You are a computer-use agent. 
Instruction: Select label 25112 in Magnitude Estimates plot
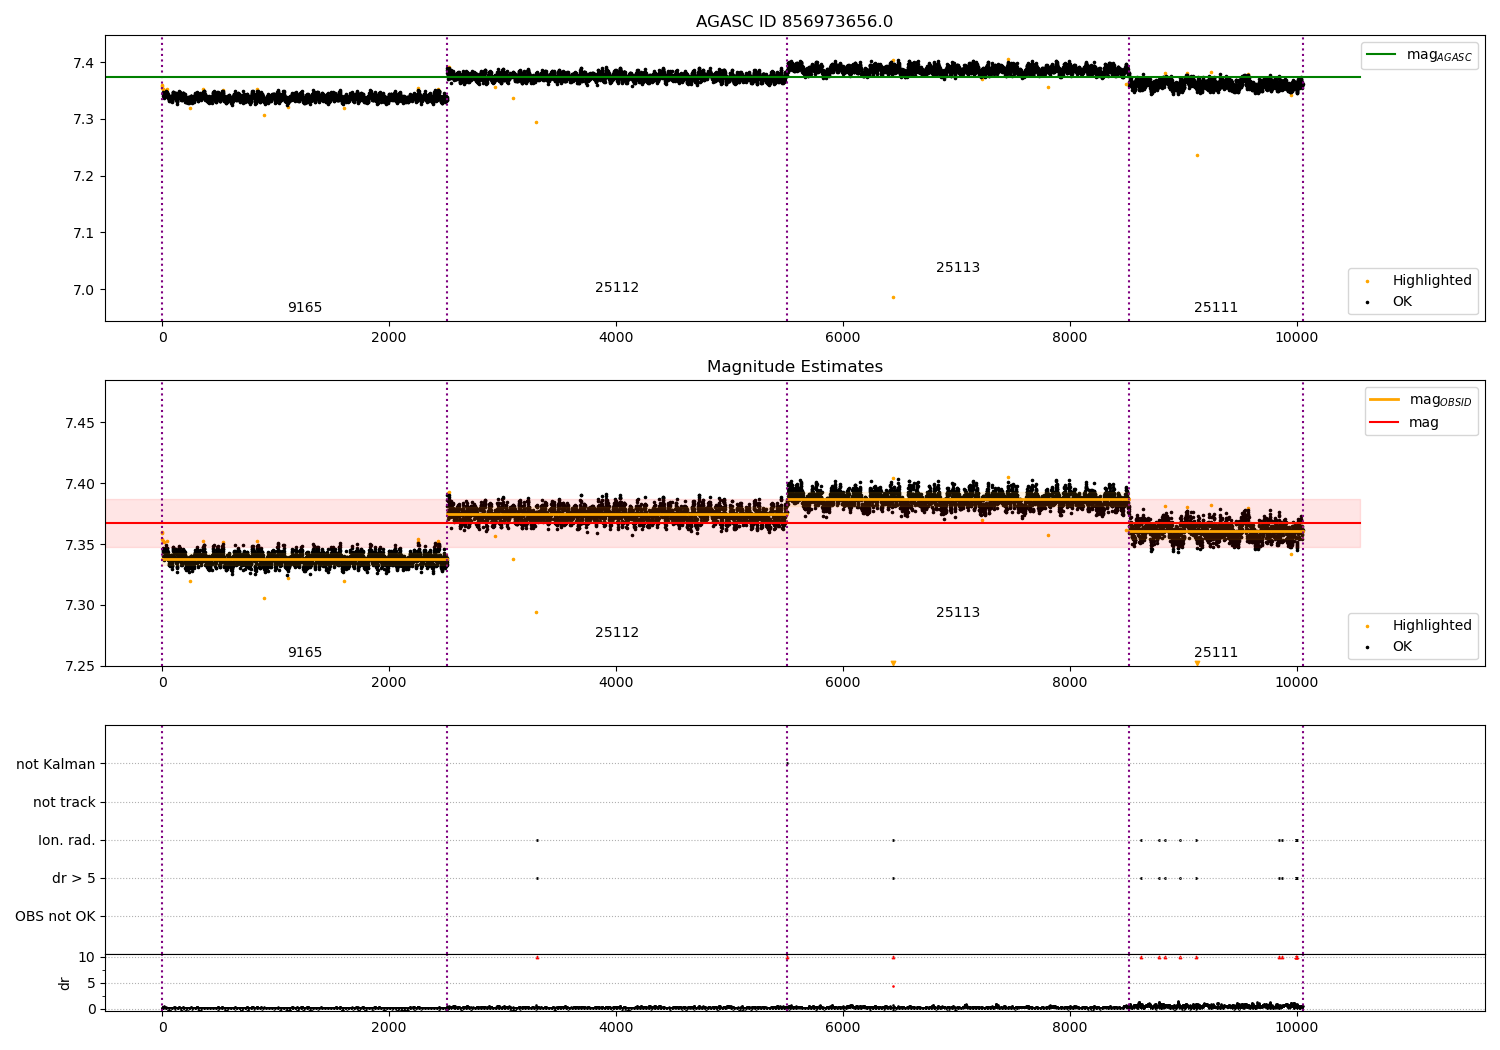coord(617,633)
